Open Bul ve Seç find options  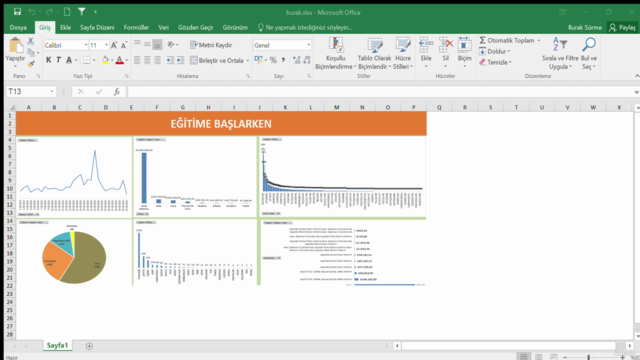tap(589, 53)
